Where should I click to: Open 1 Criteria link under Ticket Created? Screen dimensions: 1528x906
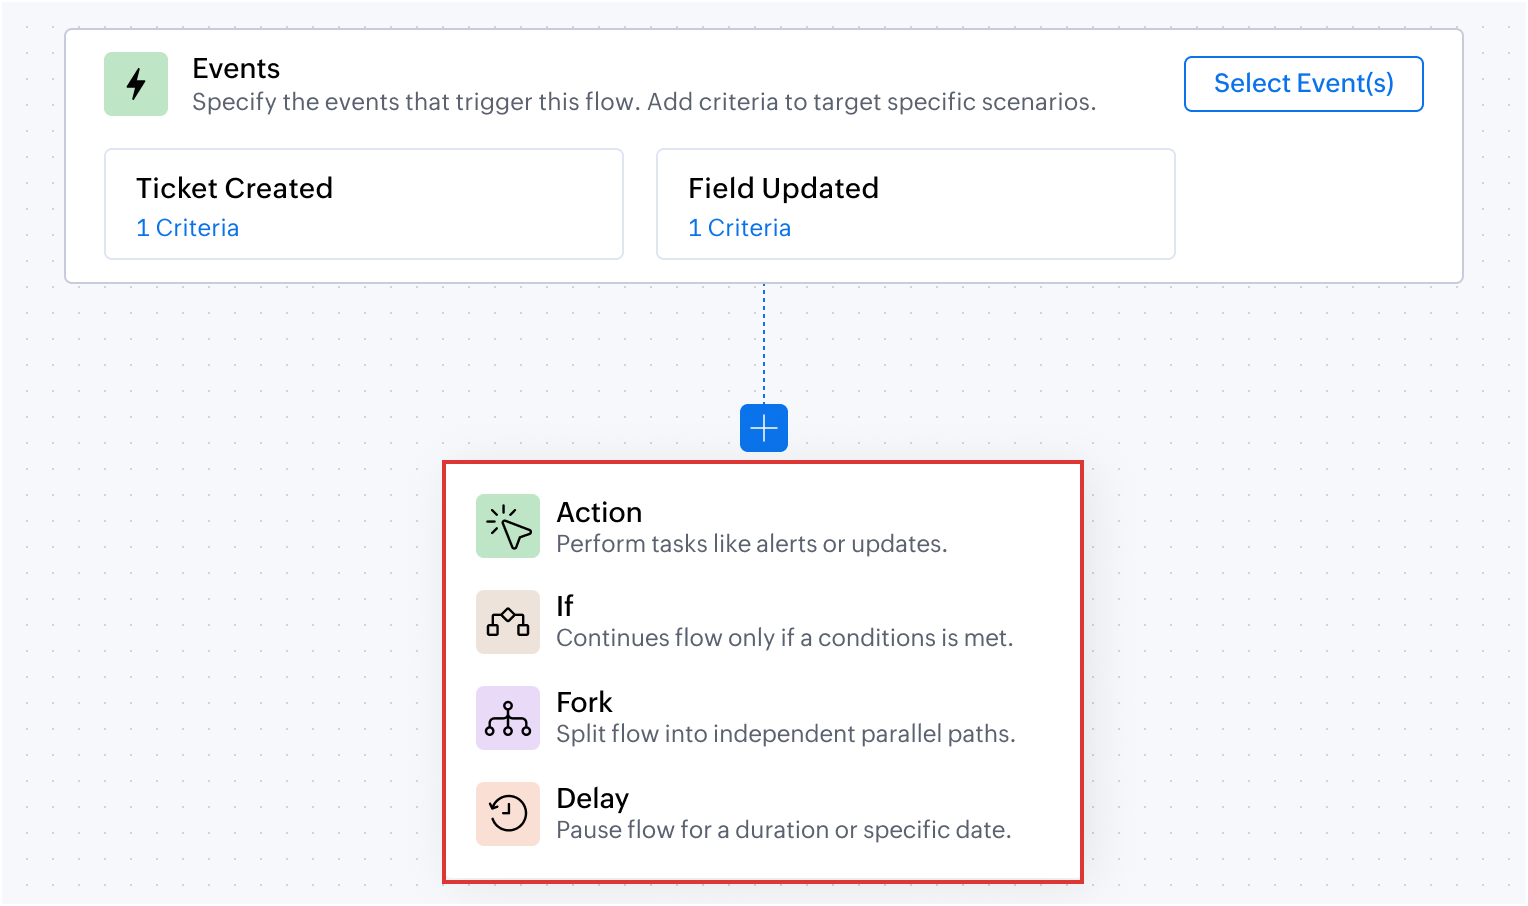(187, 228)
